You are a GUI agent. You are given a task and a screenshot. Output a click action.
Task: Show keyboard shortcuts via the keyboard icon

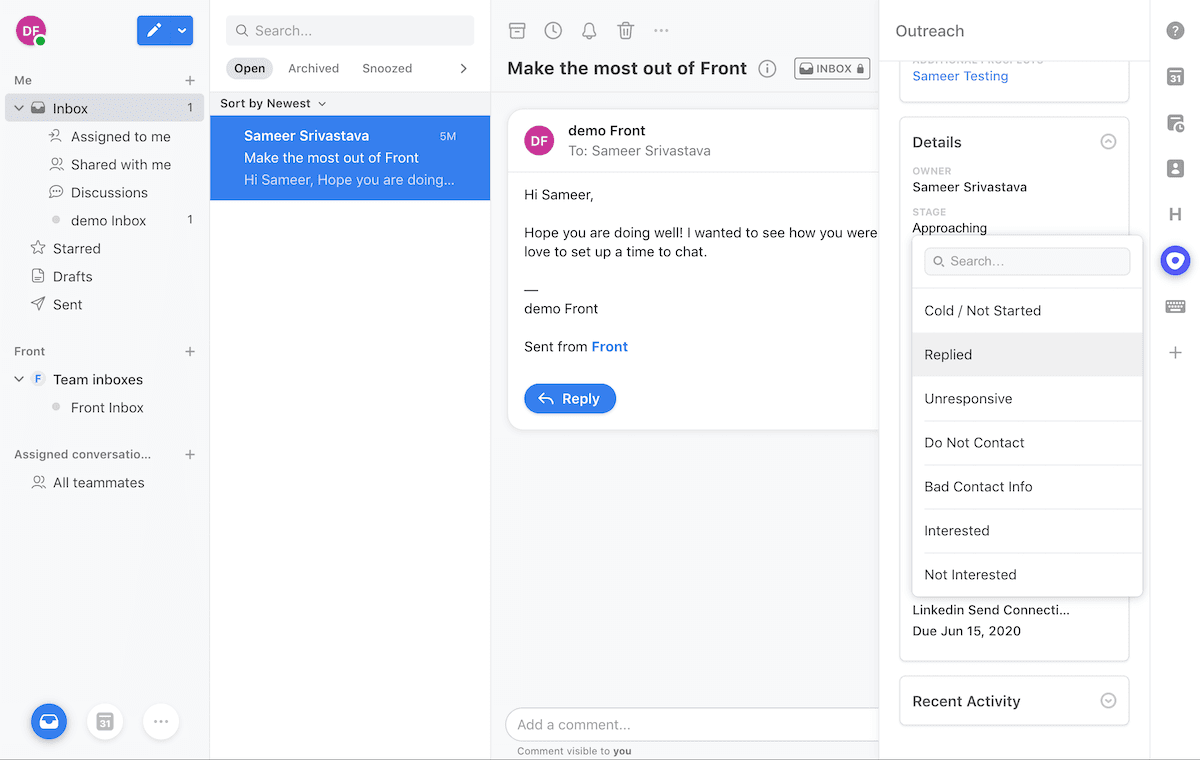point(1175,306)
